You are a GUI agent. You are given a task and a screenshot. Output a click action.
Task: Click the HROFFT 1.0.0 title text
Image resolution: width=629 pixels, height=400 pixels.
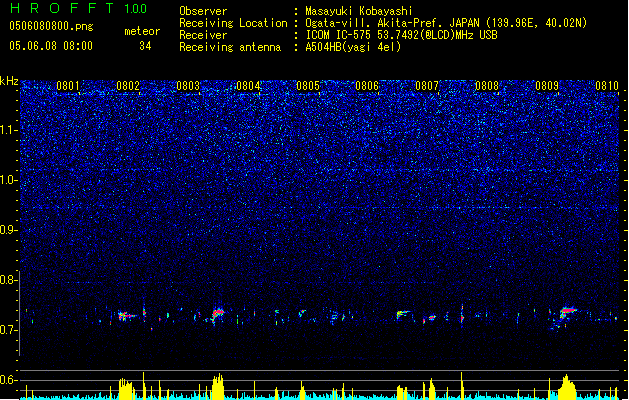[x=78, y=8]
